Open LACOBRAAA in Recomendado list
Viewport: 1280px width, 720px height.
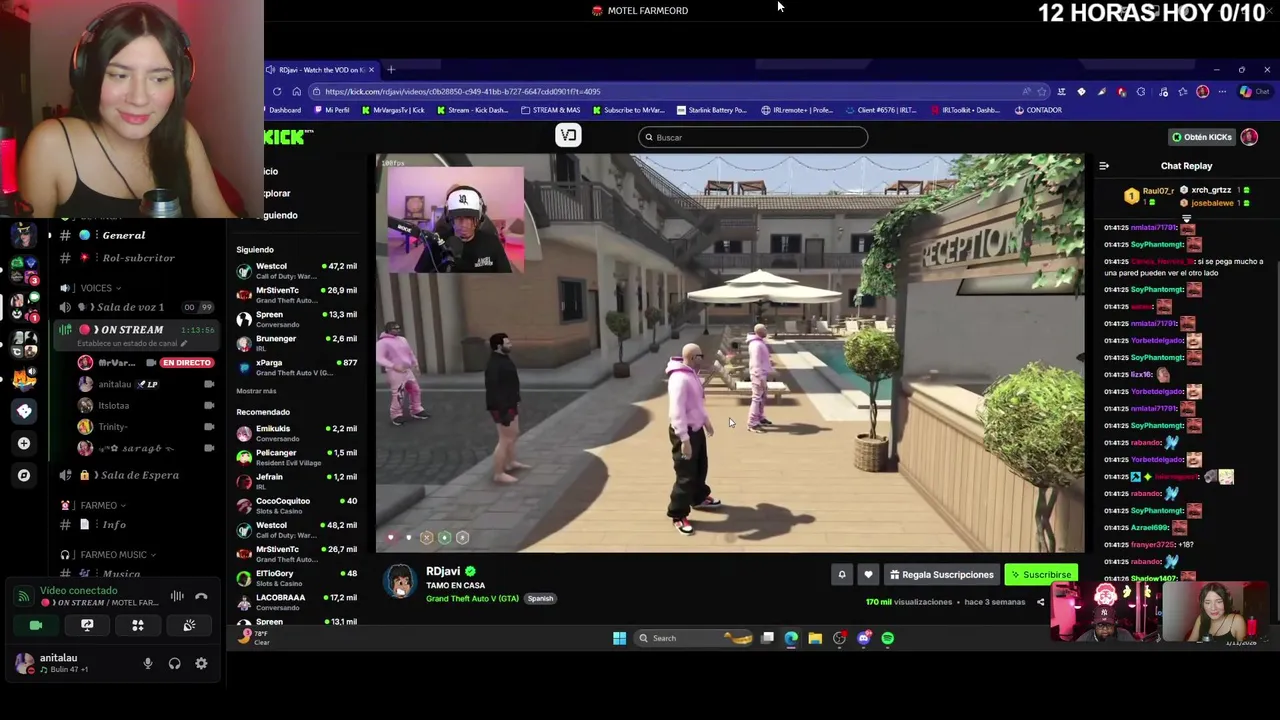[297, 601]
